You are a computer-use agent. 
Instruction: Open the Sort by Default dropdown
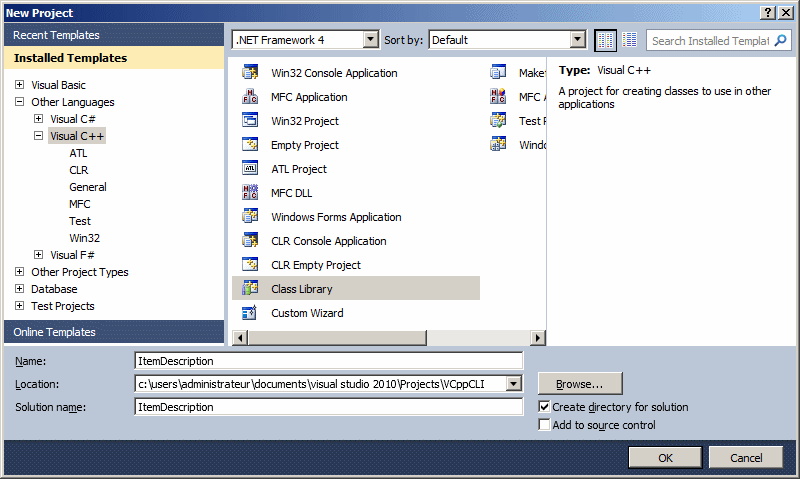point(578,40)
